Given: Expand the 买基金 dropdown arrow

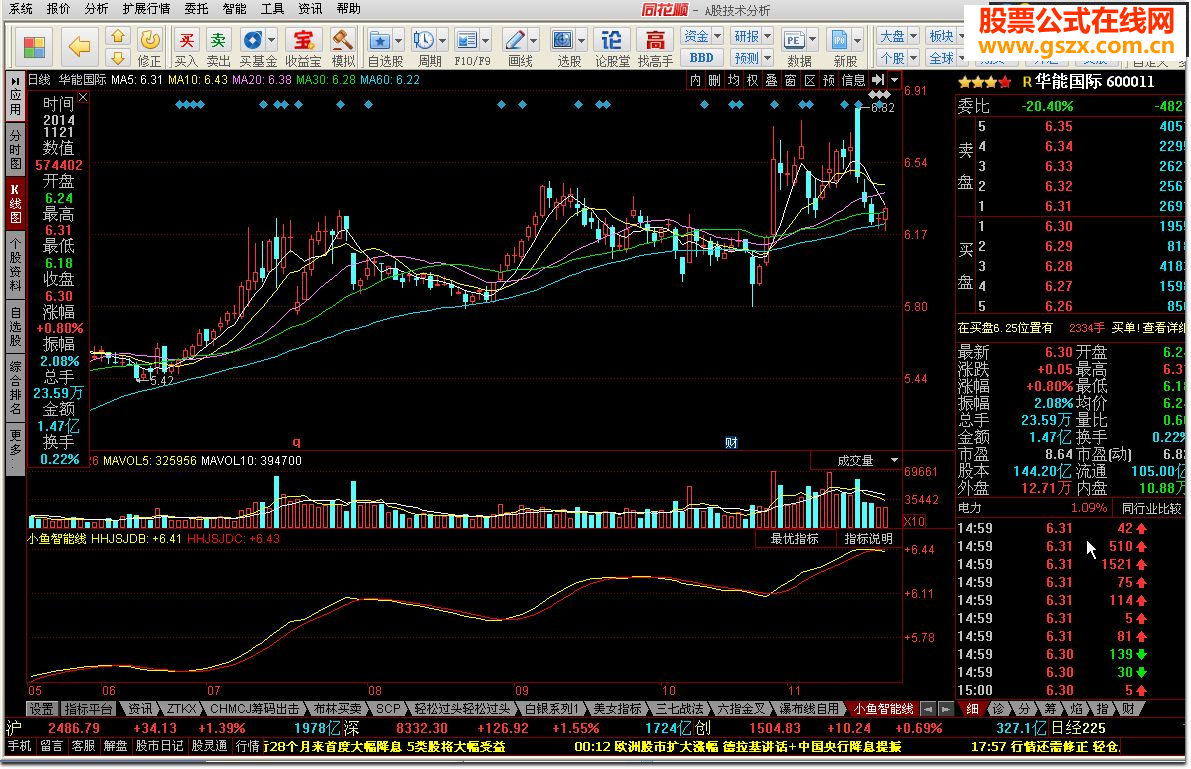Looking at the screenshot, I should point(271,40).
